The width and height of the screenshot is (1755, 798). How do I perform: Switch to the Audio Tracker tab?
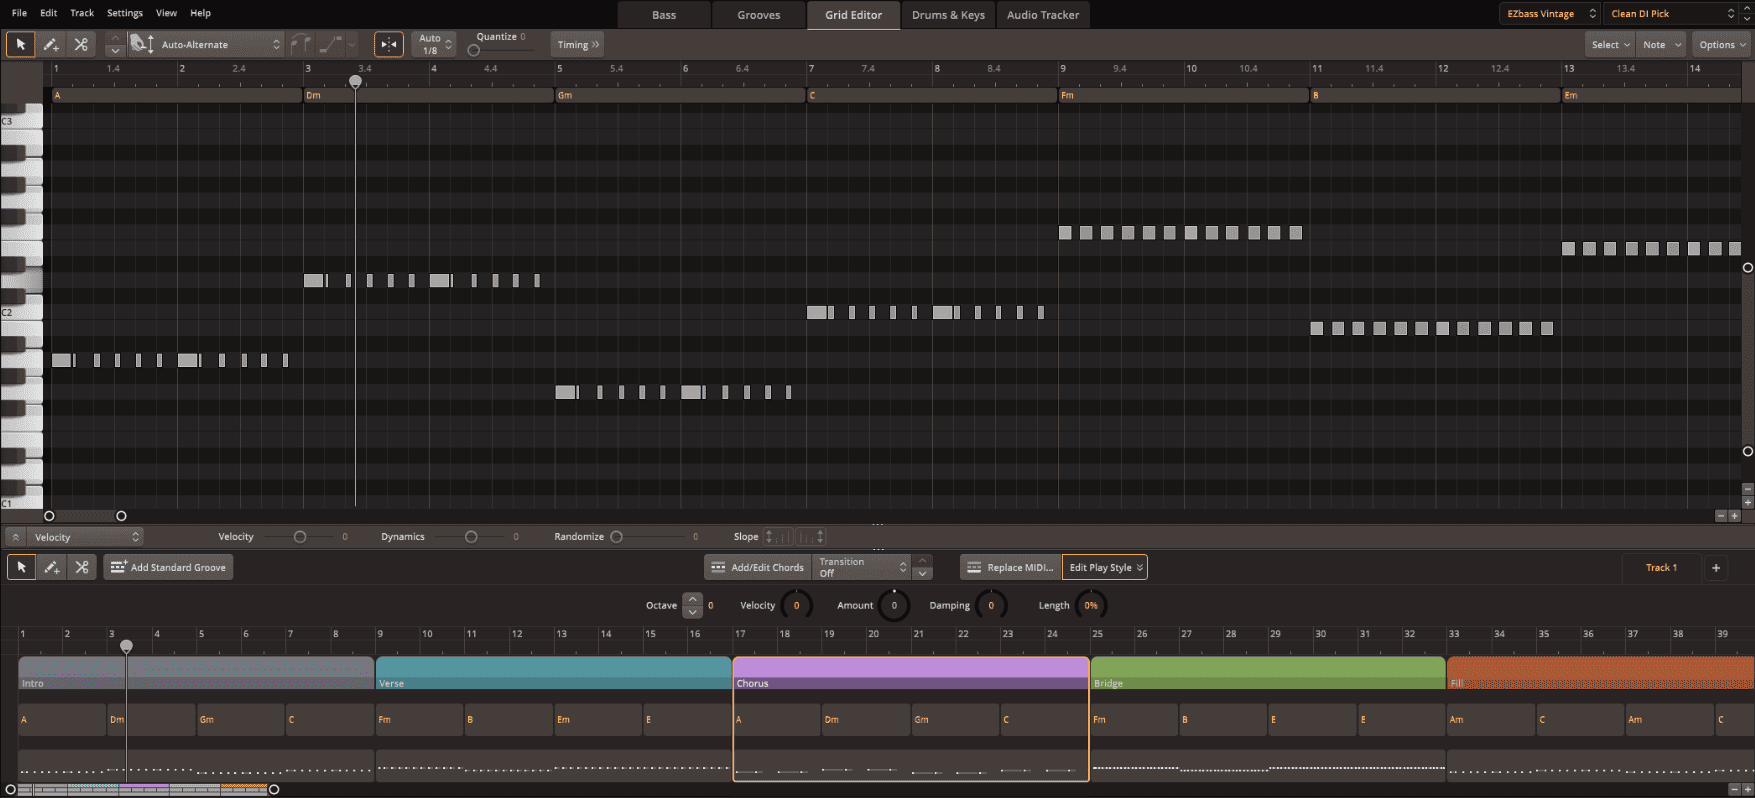pos(1043,15)
